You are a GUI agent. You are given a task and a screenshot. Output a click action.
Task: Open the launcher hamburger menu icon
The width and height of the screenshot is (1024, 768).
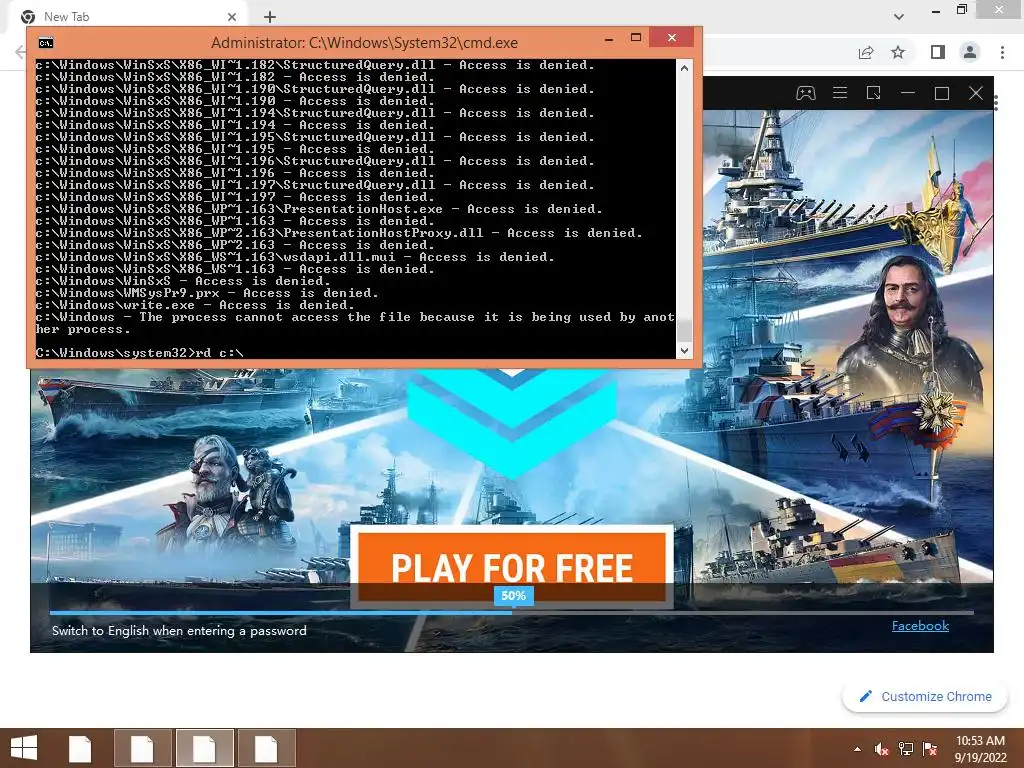pyautogui.click(x=840, y=93)
